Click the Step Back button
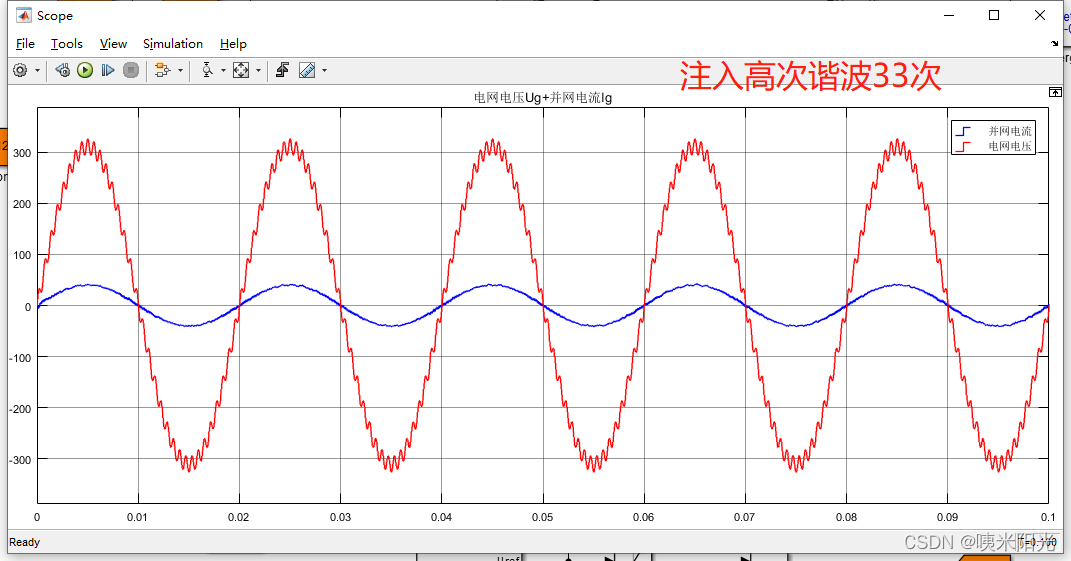The width and height of the screenshot is (1071, 561). point(63,70)
